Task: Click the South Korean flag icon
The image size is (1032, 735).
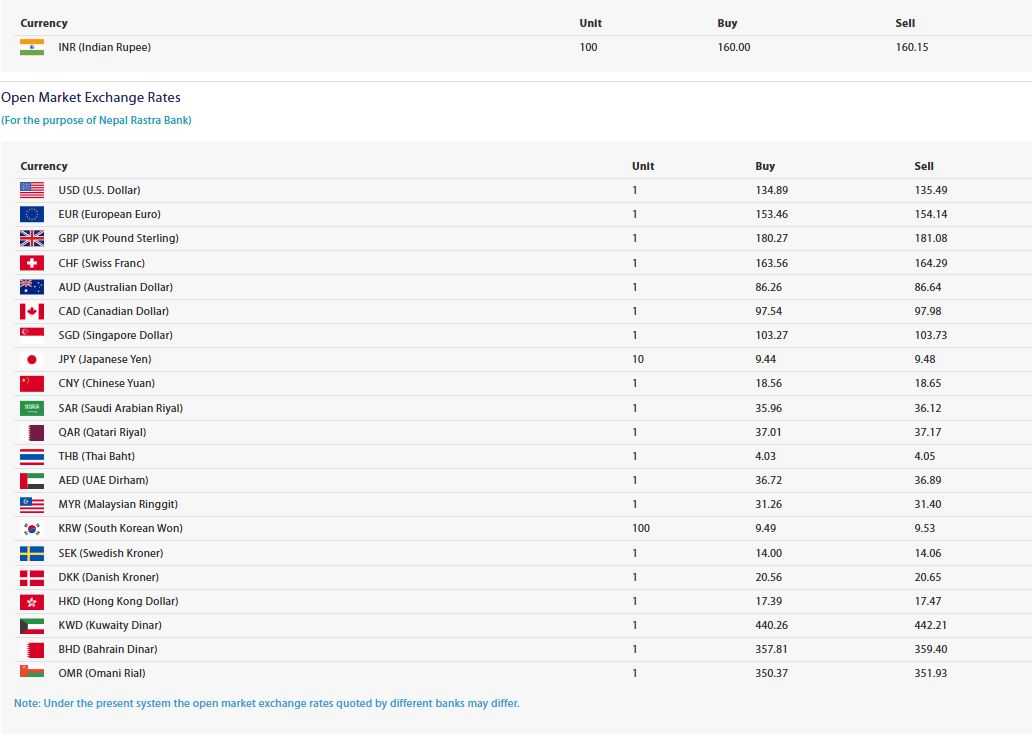Action: coord(32,528)
